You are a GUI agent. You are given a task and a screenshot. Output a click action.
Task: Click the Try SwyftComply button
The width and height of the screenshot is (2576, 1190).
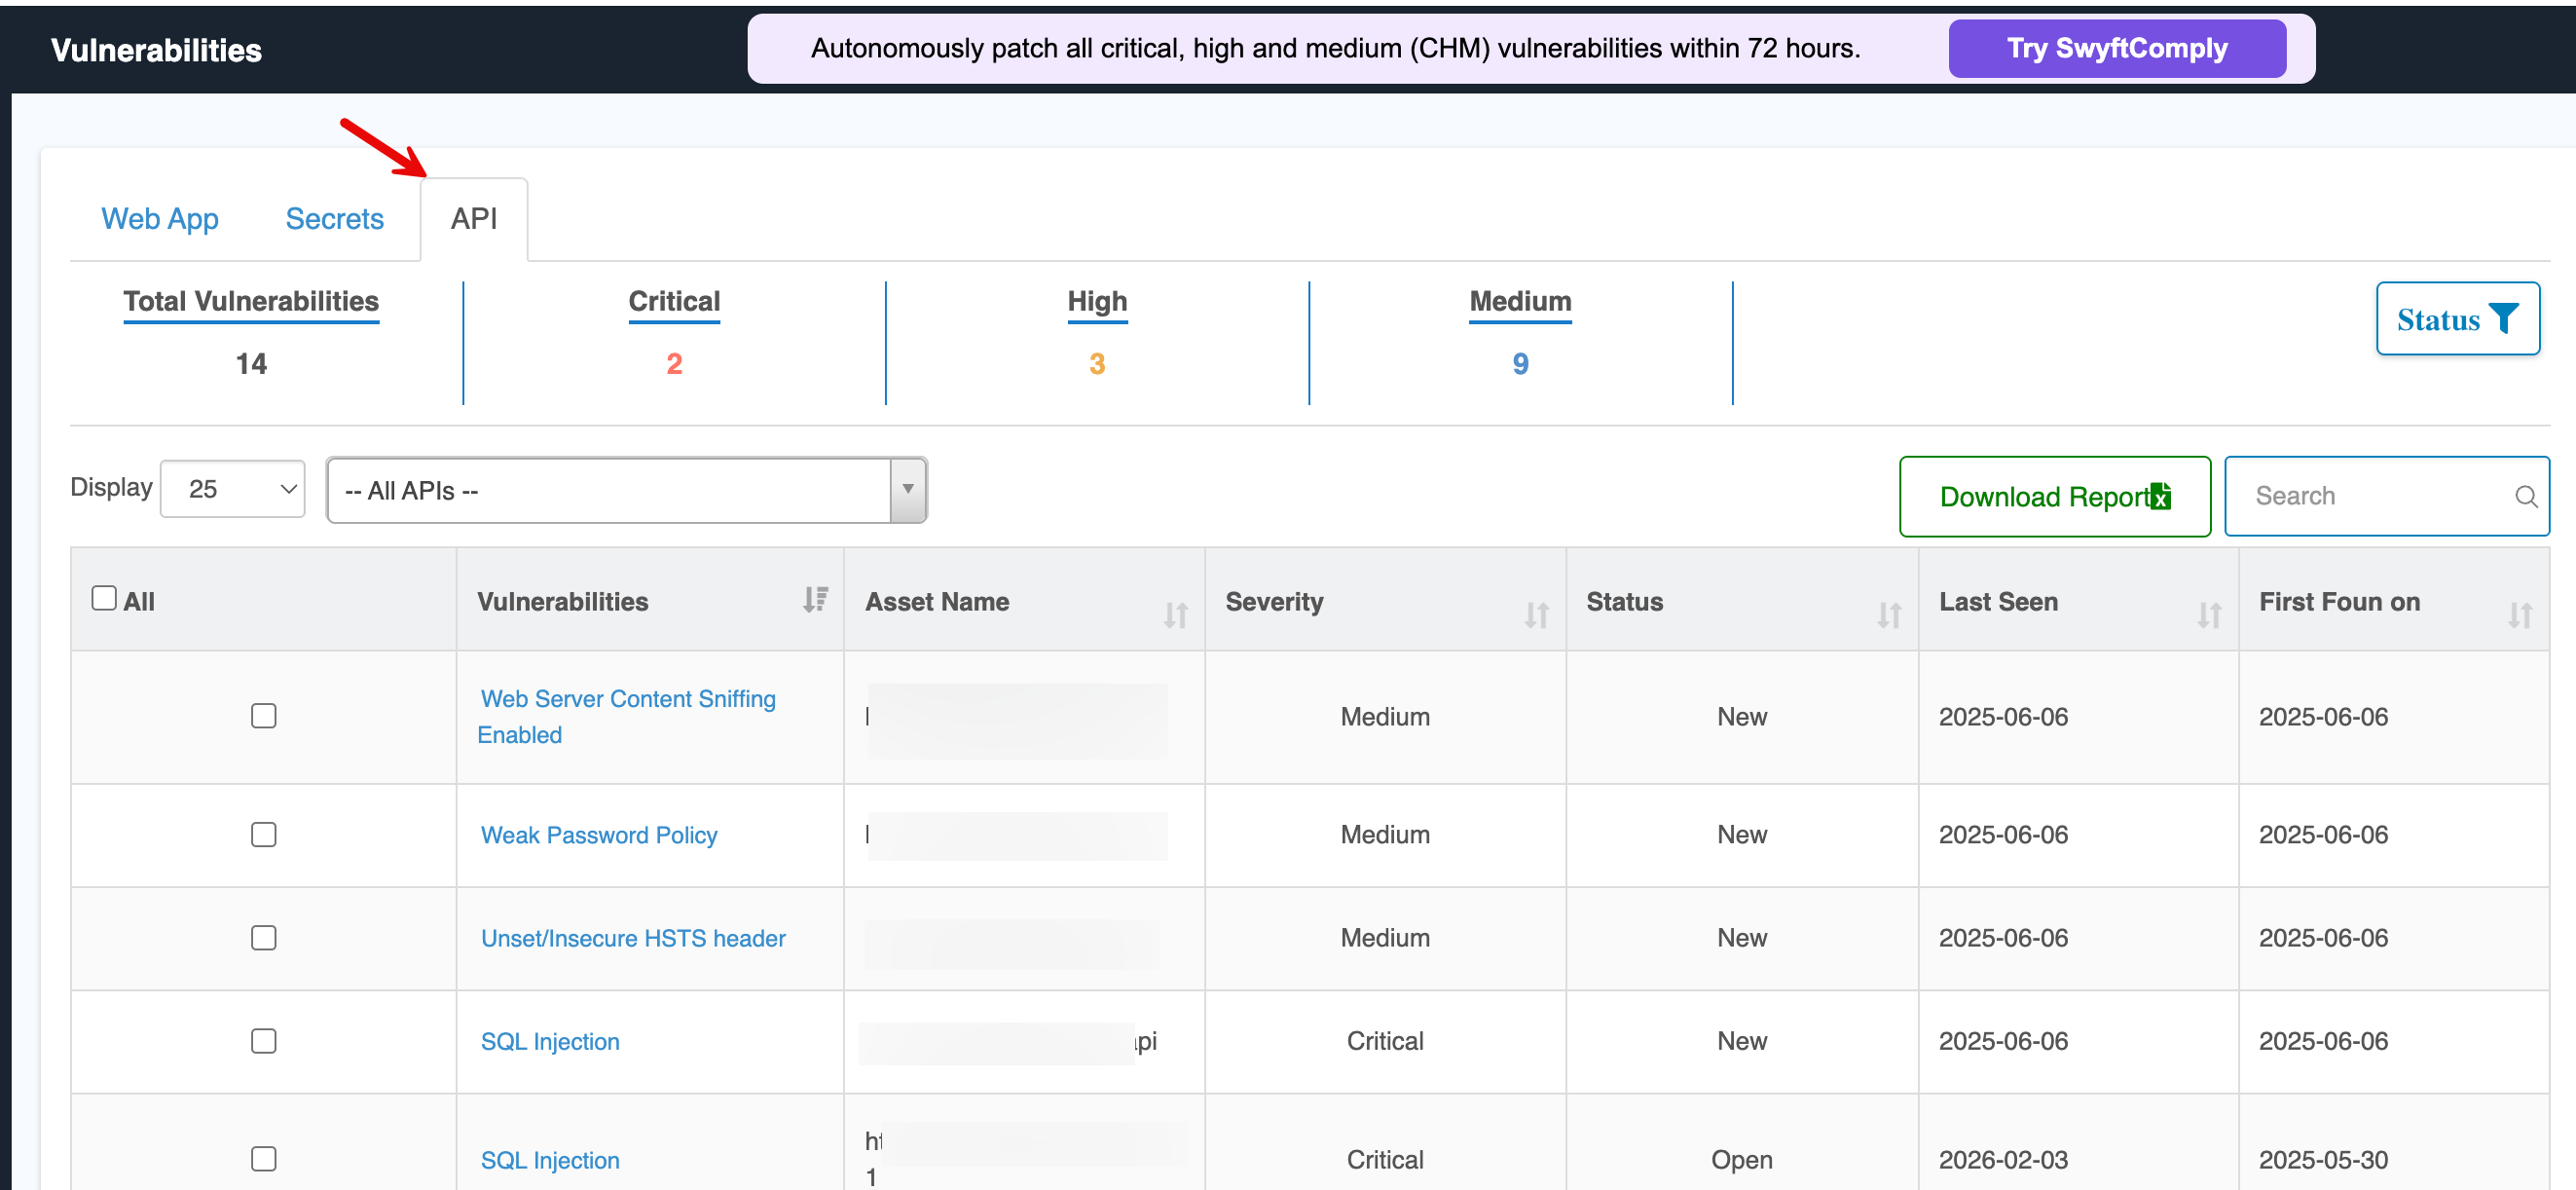pyautogui.click(x=2116, y=48)
